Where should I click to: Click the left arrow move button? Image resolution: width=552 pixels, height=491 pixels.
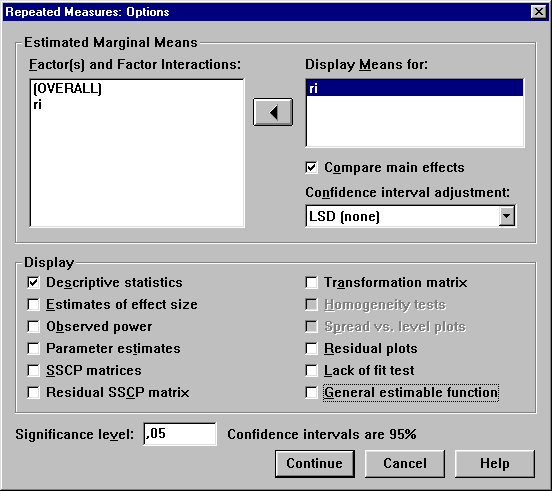point(273,112)
